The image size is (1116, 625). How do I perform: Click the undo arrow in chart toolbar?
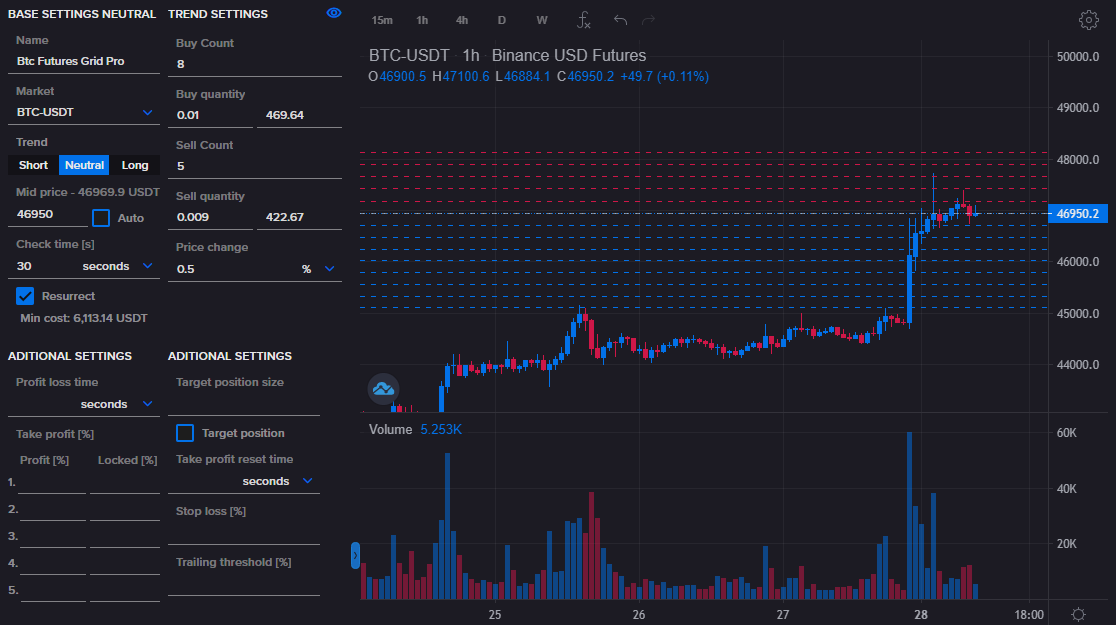click(x=621, y=20)
